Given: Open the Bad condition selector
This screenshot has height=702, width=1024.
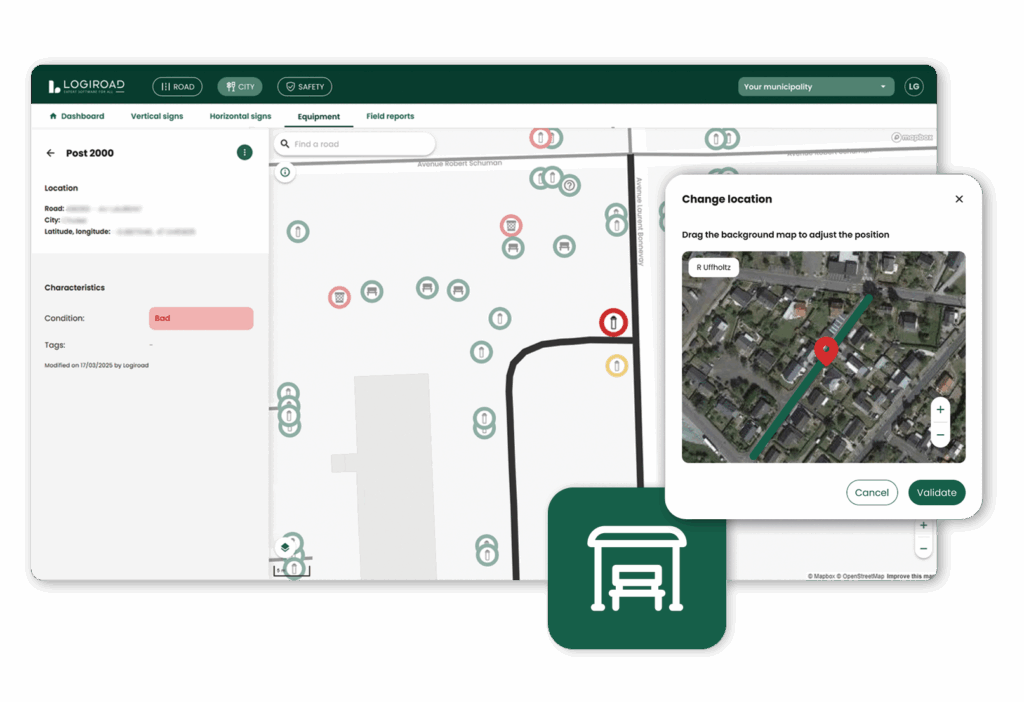Looking at the screenshot, I should [x=201, y=318].
